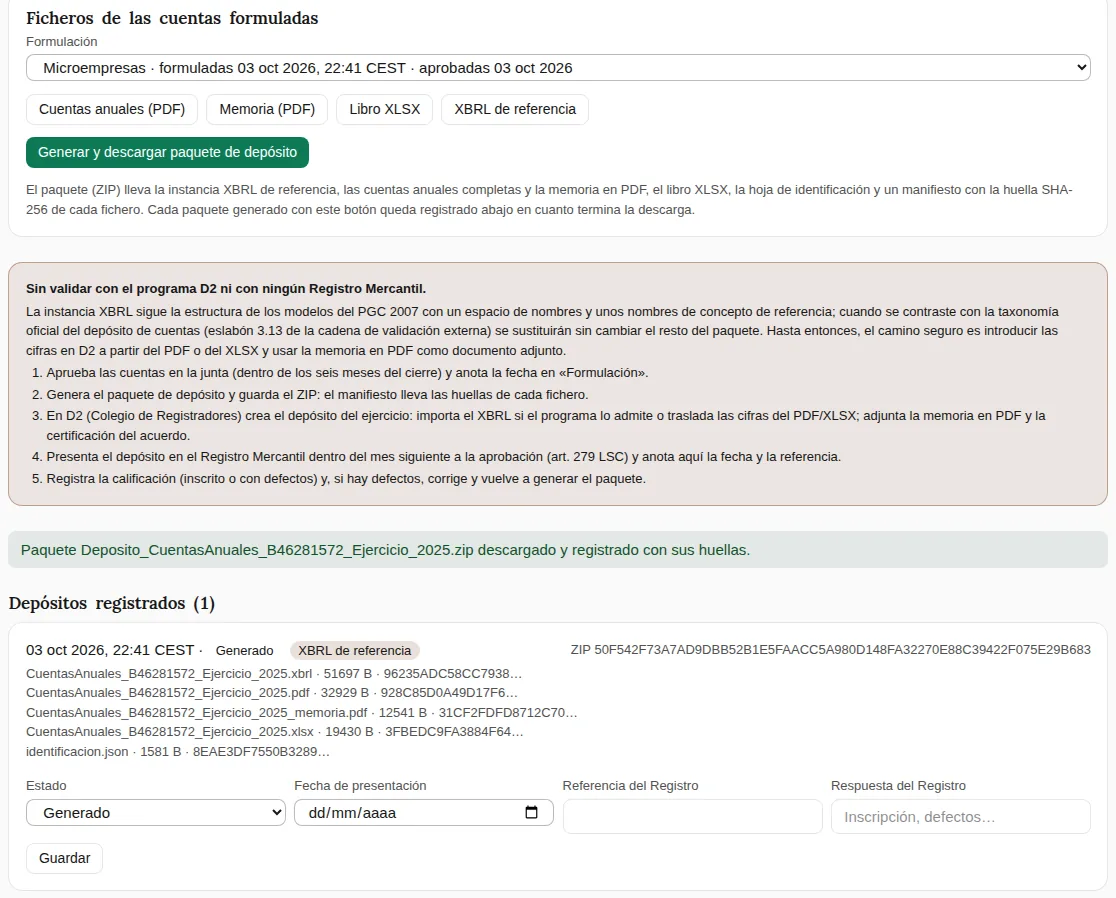Click the Ficheros de las cuentas formuladas heading

[x=172, y=19]
